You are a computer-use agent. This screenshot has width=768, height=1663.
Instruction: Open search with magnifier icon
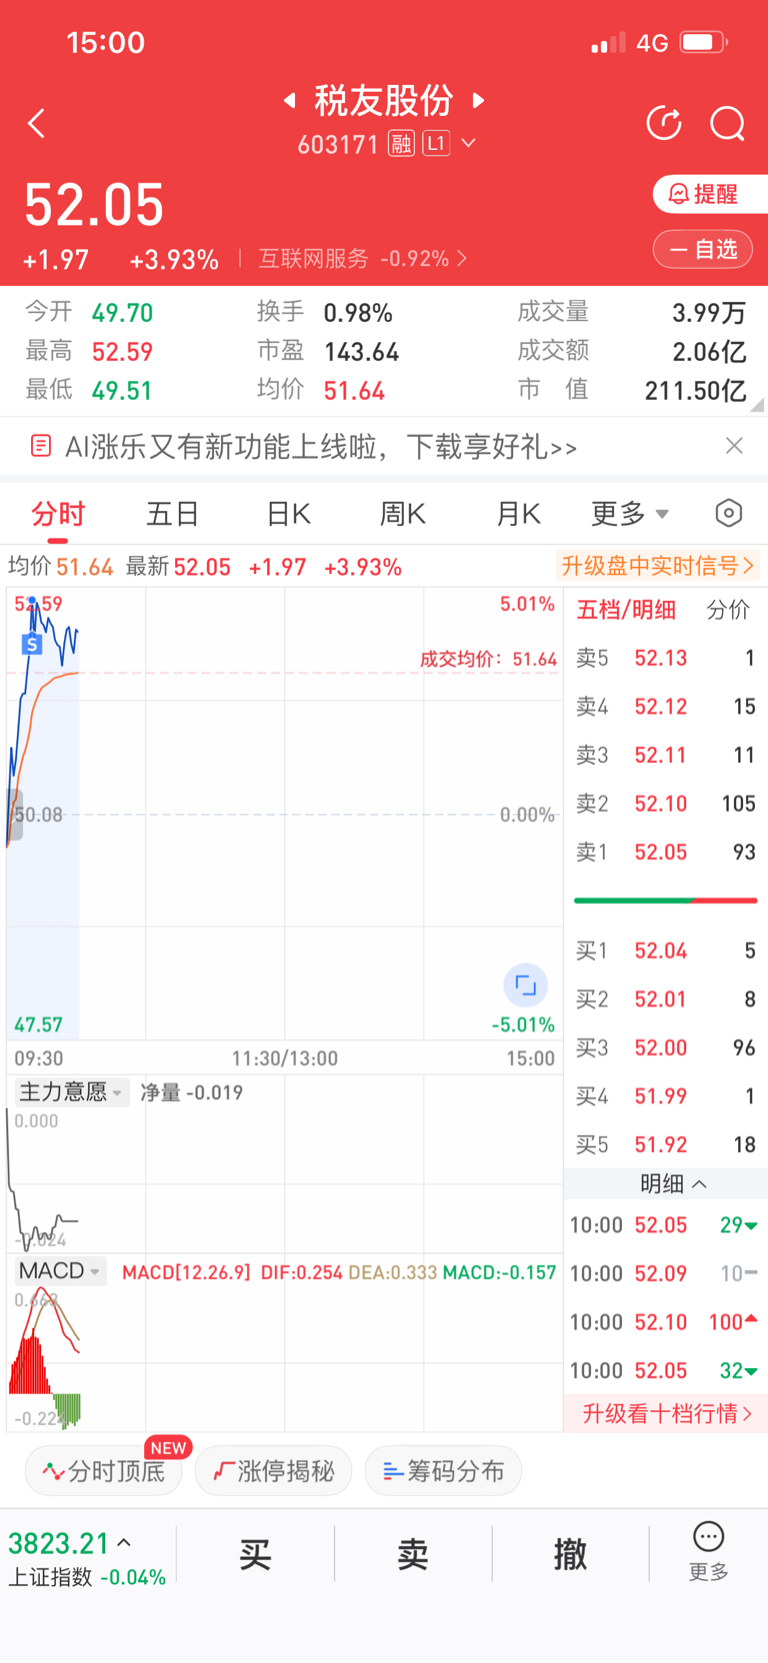727,124
